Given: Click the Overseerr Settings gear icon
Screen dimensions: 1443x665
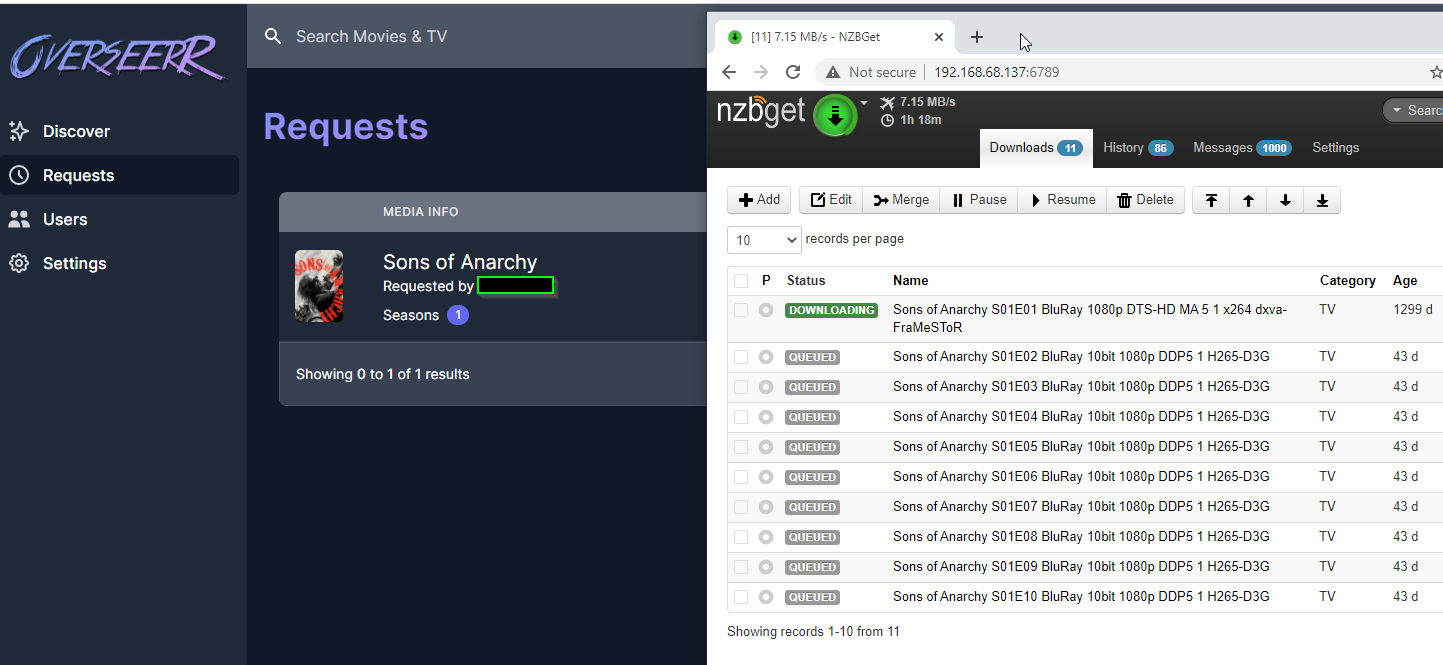Looking at the screenshot, I should [18, 263].
